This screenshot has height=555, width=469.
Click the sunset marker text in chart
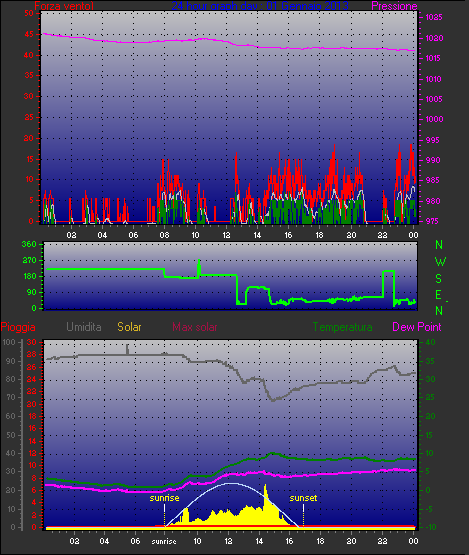[x=303, y=498]
